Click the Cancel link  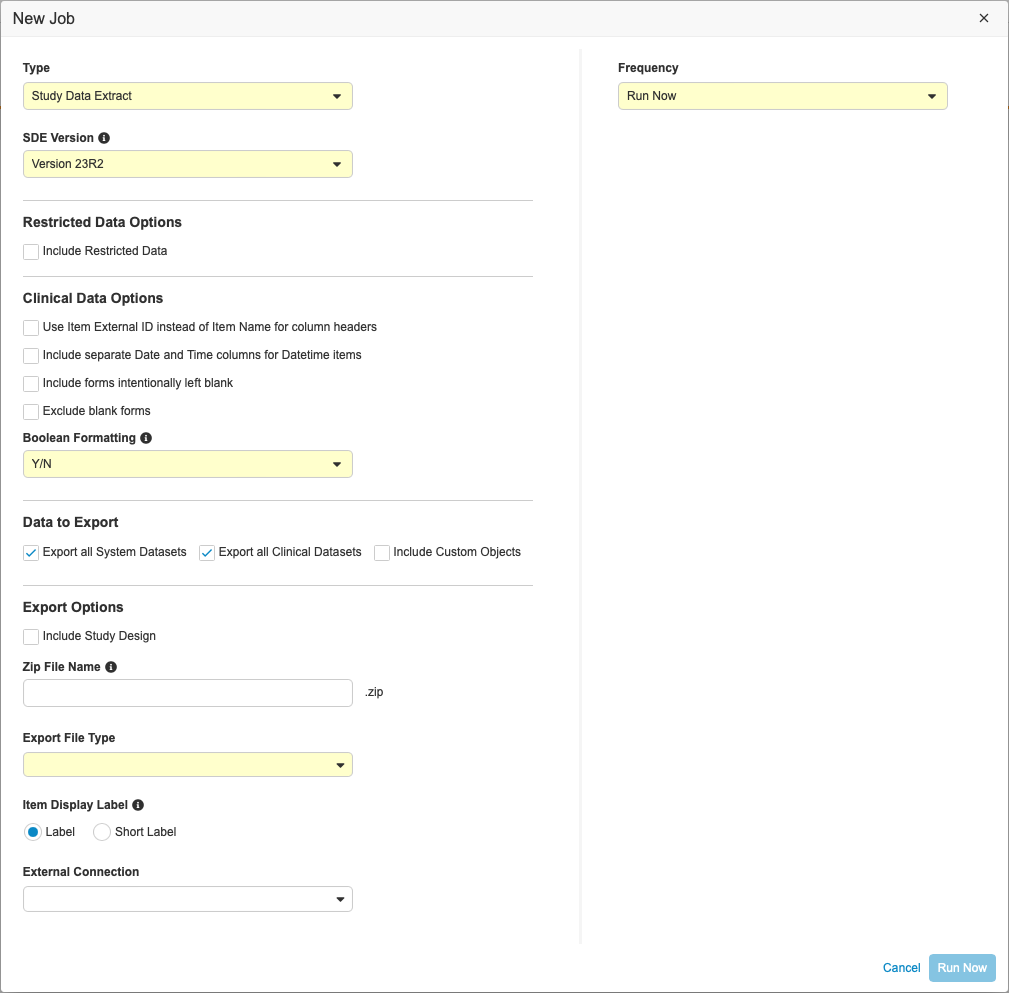tap(901, 968)
